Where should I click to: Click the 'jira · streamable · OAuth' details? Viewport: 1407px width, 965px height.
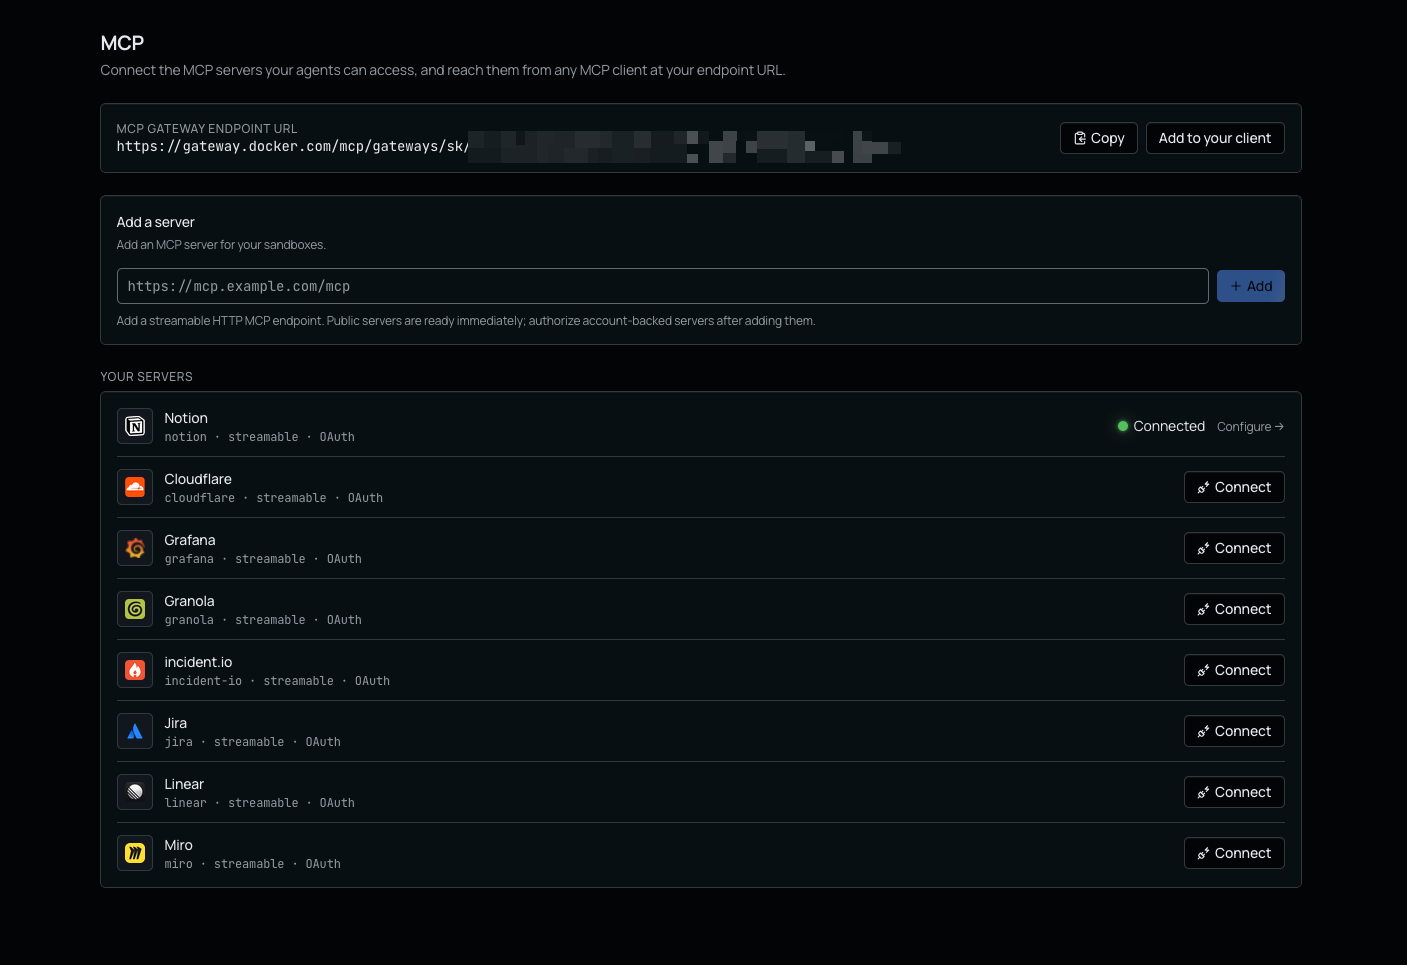click(x=253, y=742)
